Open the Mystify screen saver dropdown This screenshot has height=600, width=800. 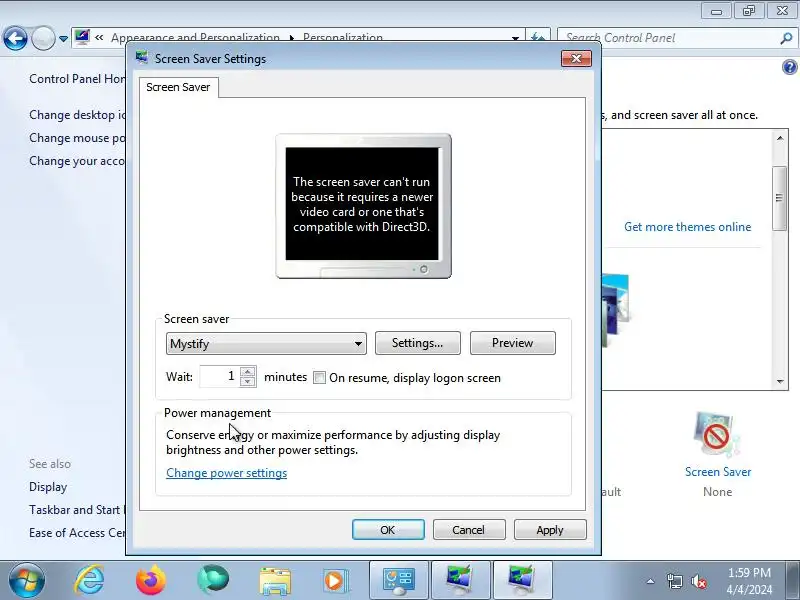click(266, 344)
